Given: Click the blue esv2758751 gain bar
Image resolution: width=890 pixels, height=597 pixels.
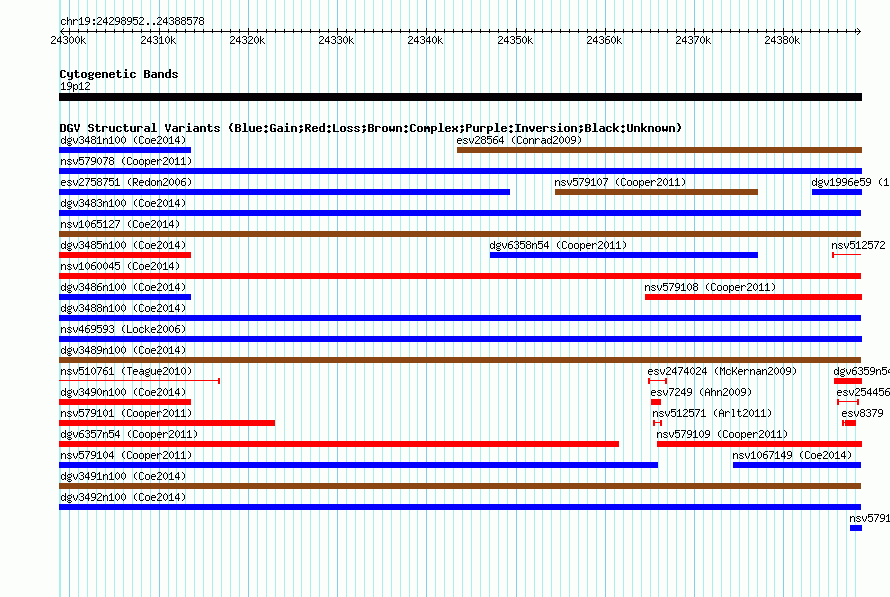Looking at the screenshot, I should coord(284,192).
